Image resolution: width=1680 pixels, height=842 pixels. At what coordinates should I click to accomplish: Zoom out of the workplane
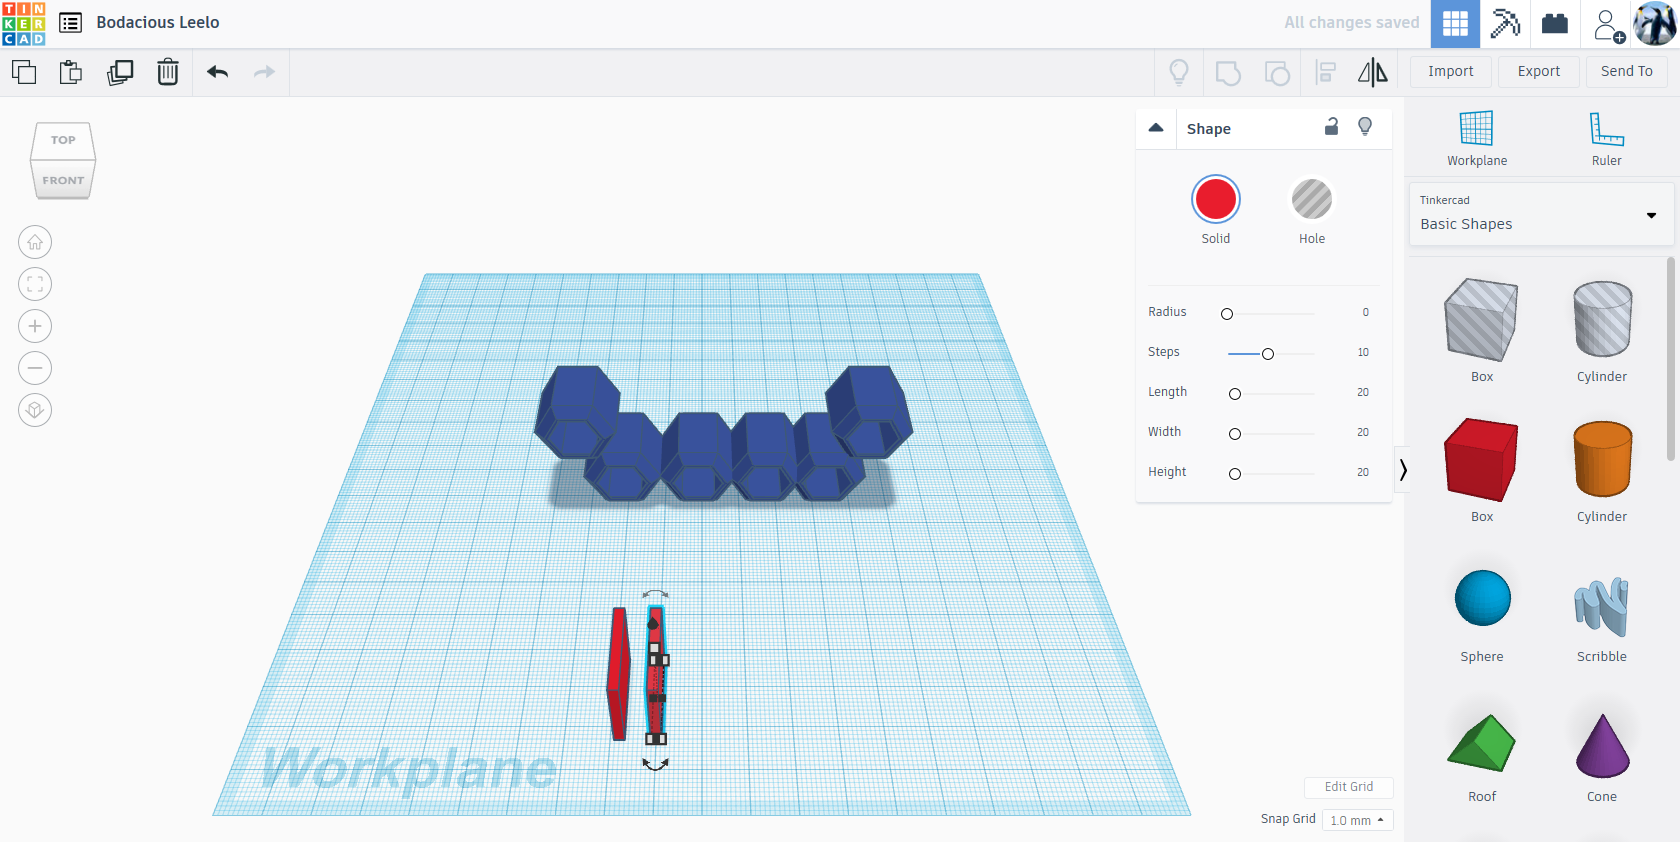click(x=35, y=368)
